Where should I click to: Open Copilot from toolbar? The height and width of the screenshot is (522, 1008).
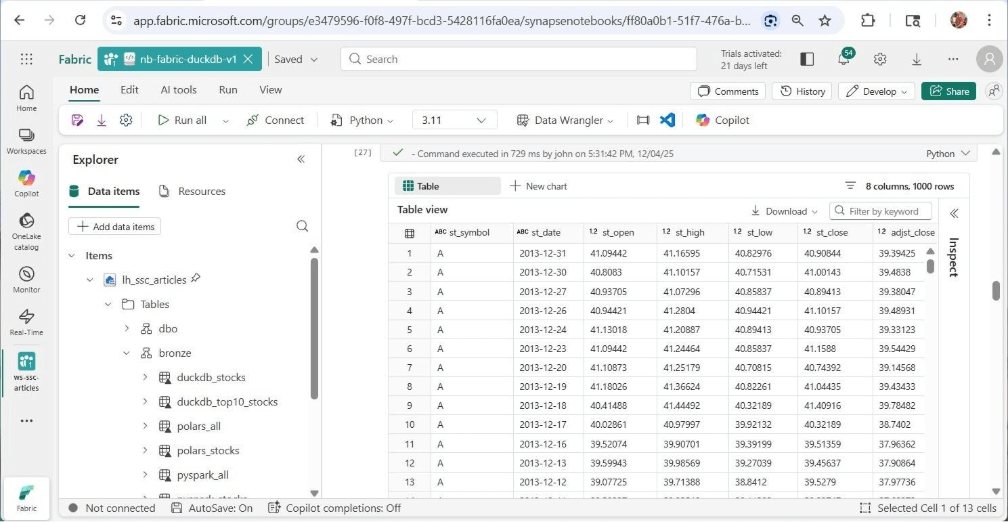click(x=723, y=120)
